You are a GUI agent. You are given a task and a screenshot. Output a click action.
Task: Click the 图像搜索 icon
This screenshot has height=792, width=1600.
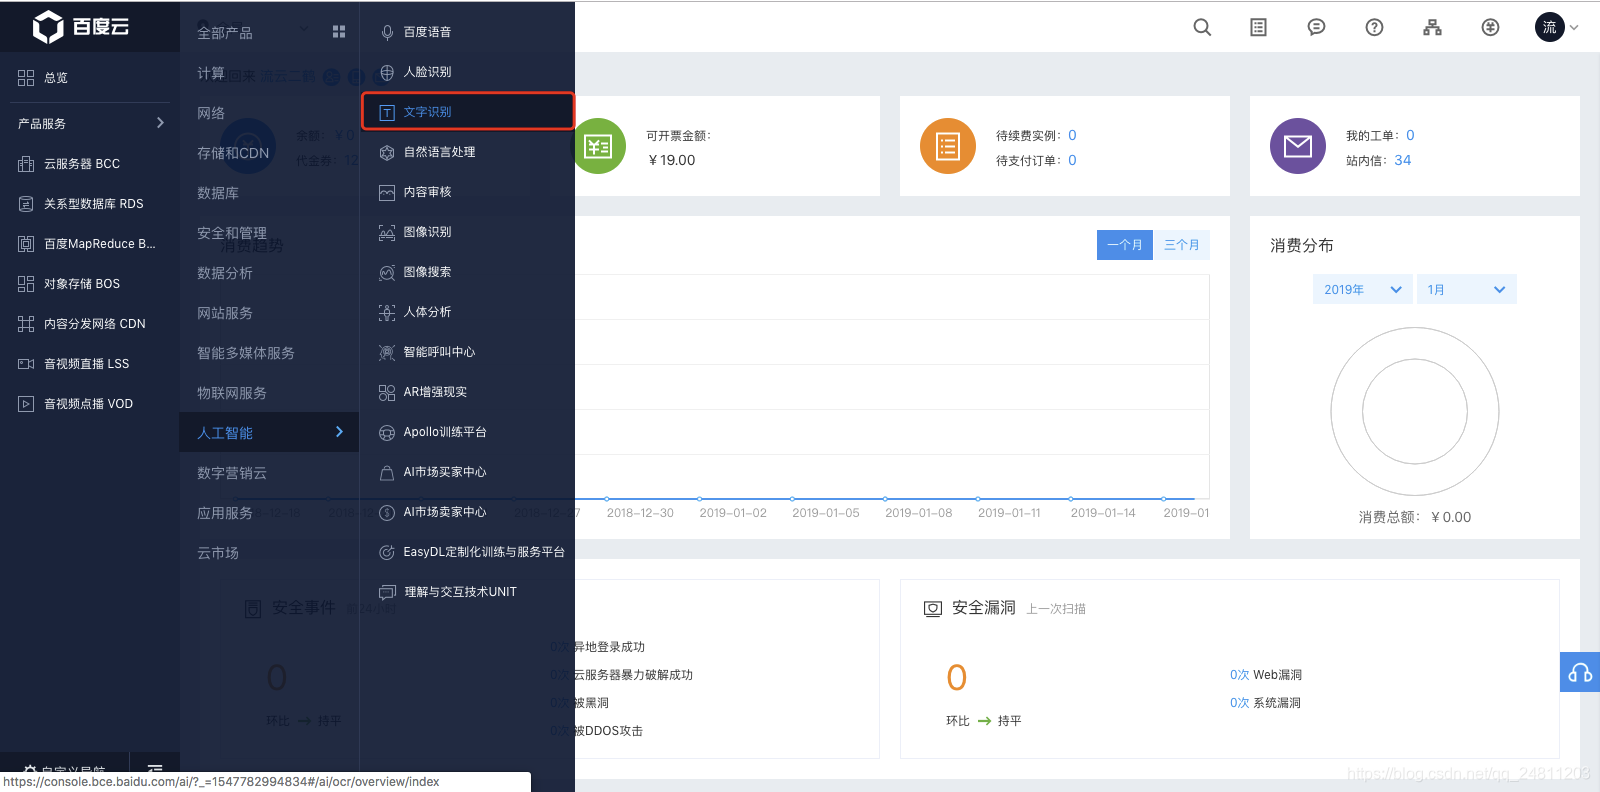point(387,273)
